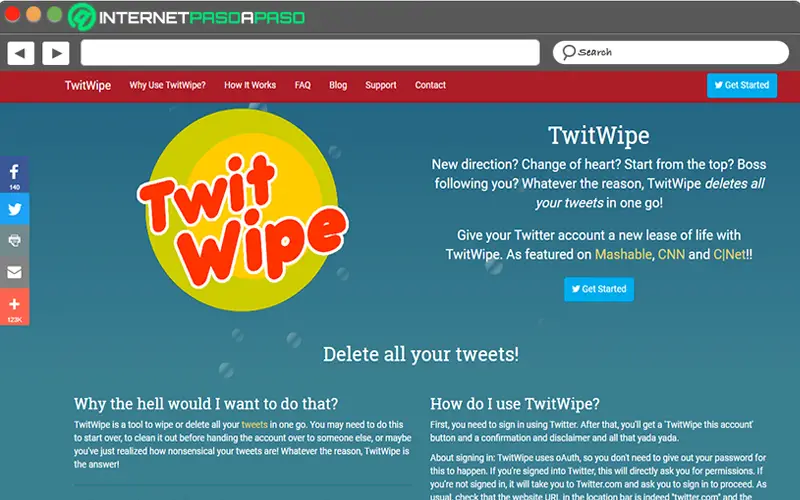
Task: Go back with the browser back arrow
Action: (x=21, y=53)
